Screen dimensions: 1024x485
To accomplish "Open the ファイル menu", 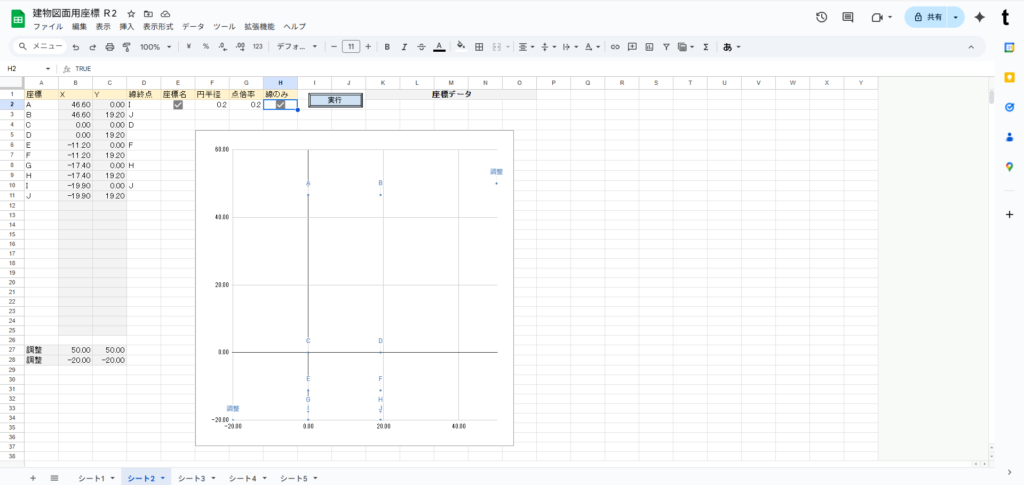I will pos(48,27).
